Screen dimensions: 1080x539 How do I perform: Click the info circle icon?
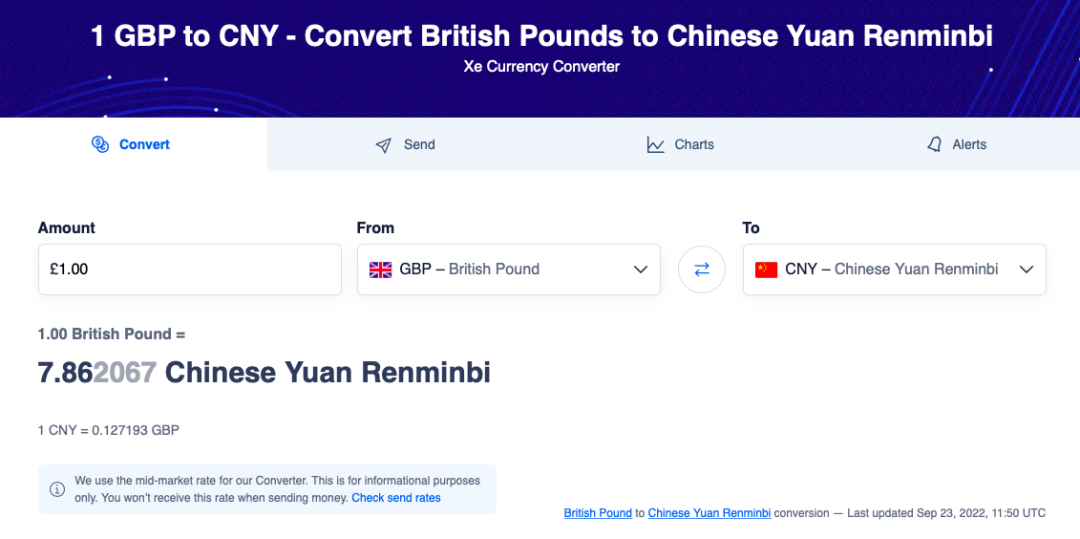tap(57, 489)
